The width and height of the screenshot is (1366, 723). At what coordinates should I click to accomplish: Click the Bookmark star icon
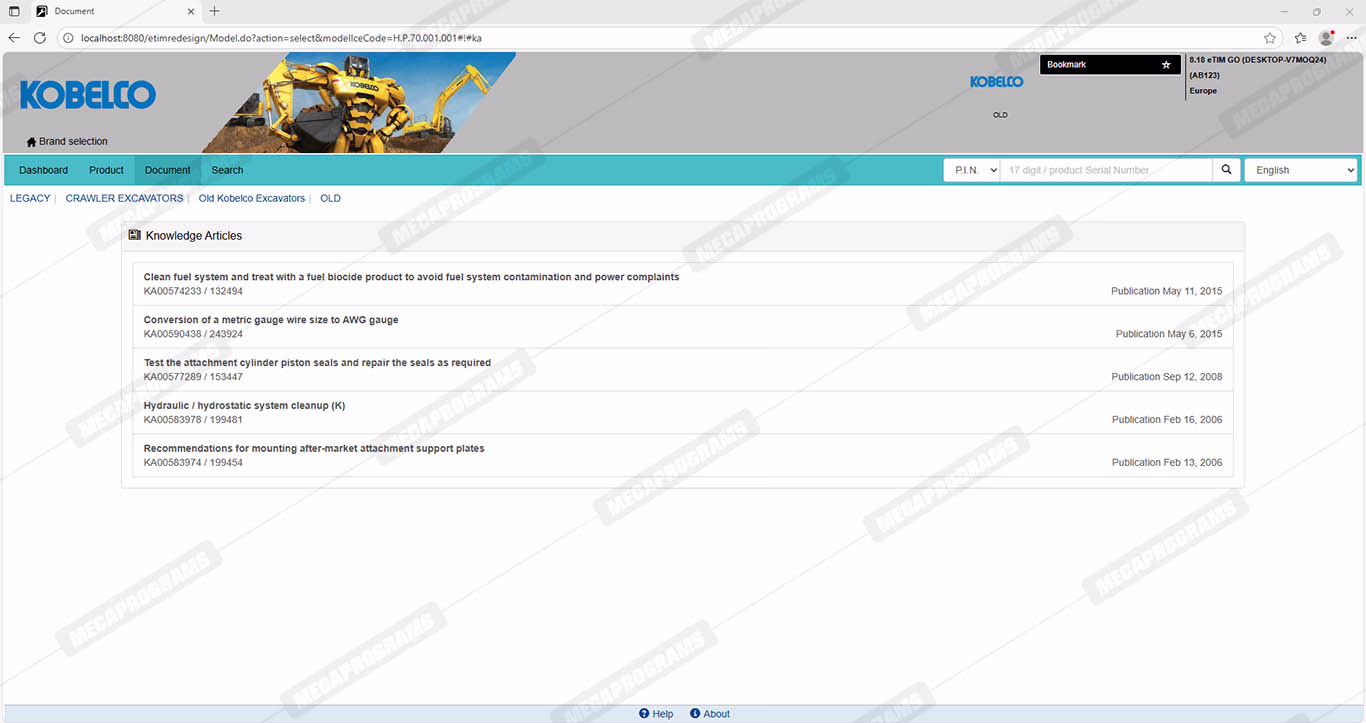pyautogui.click(x=1165, y=65)
